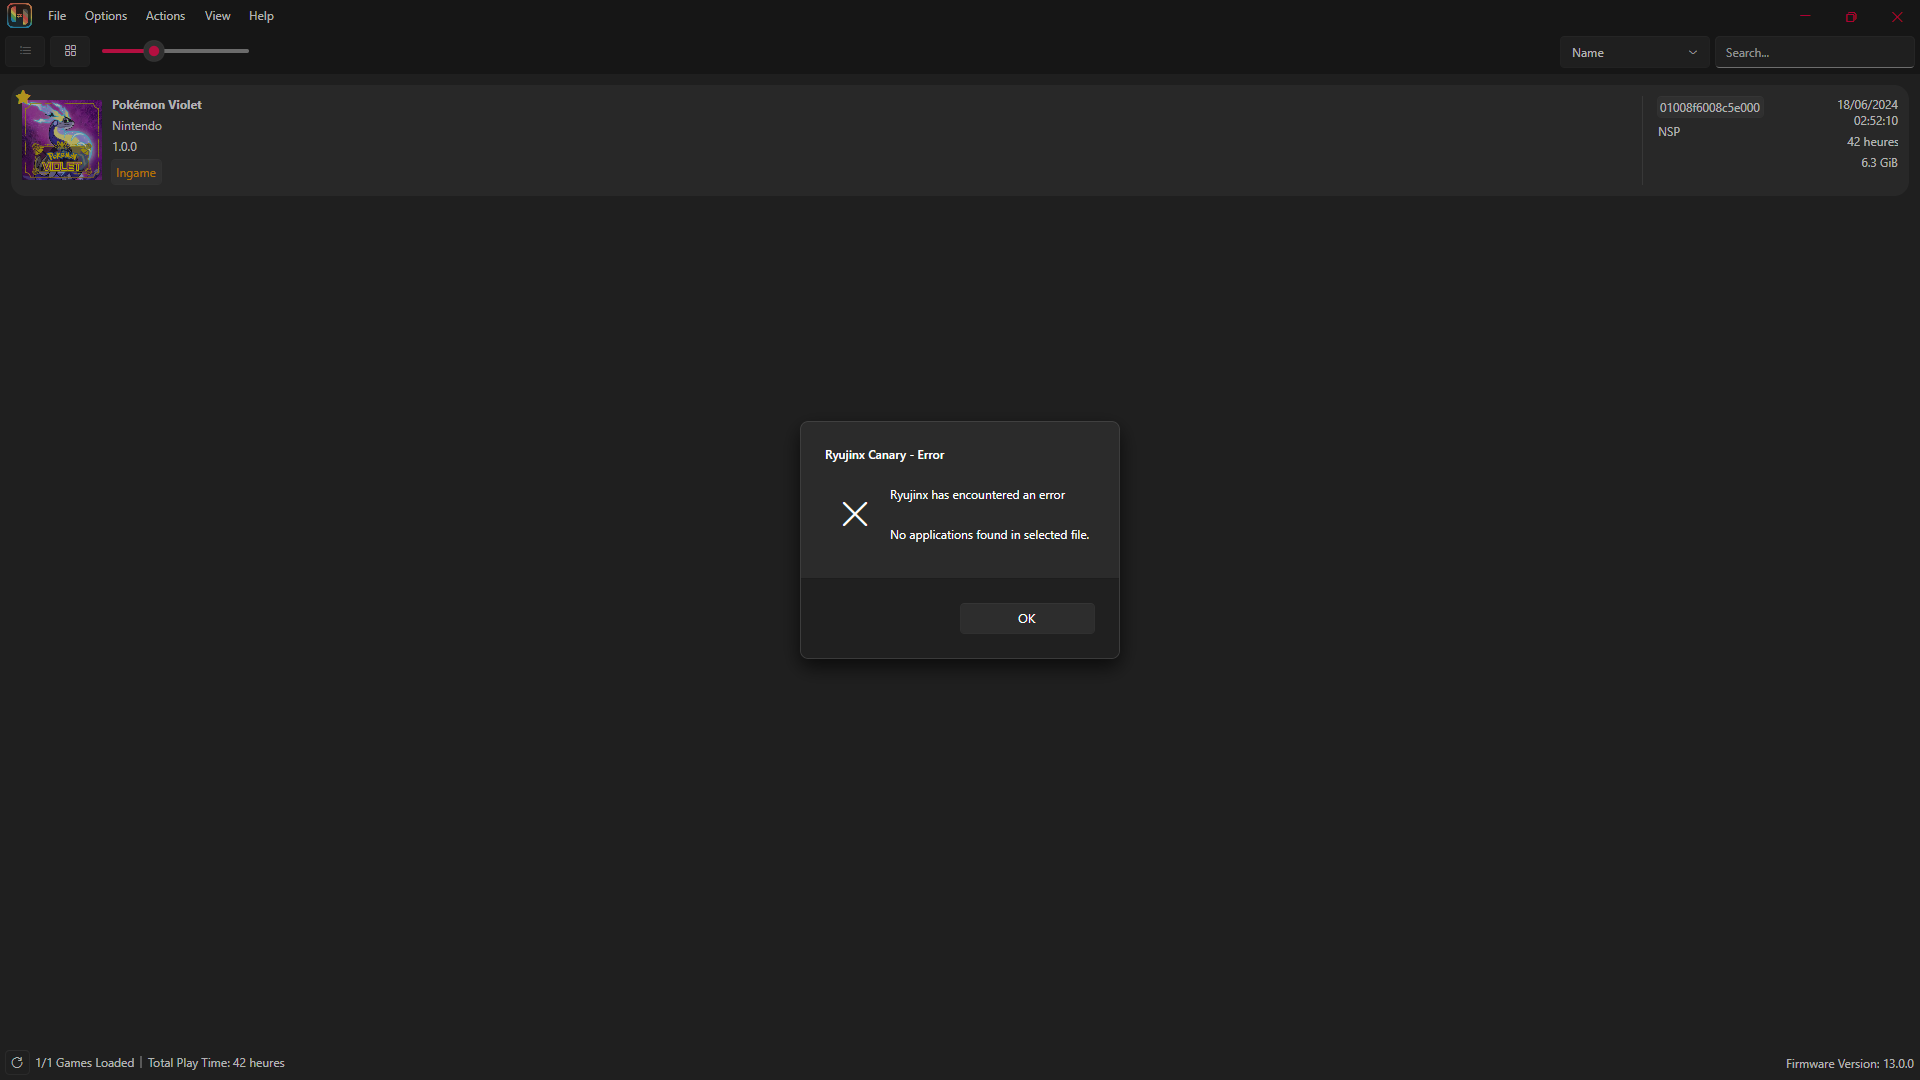This screenshot has width=1920, height=1080.
Task: Open the File menu
Action: pyautogui.click(x=57, y=16)
